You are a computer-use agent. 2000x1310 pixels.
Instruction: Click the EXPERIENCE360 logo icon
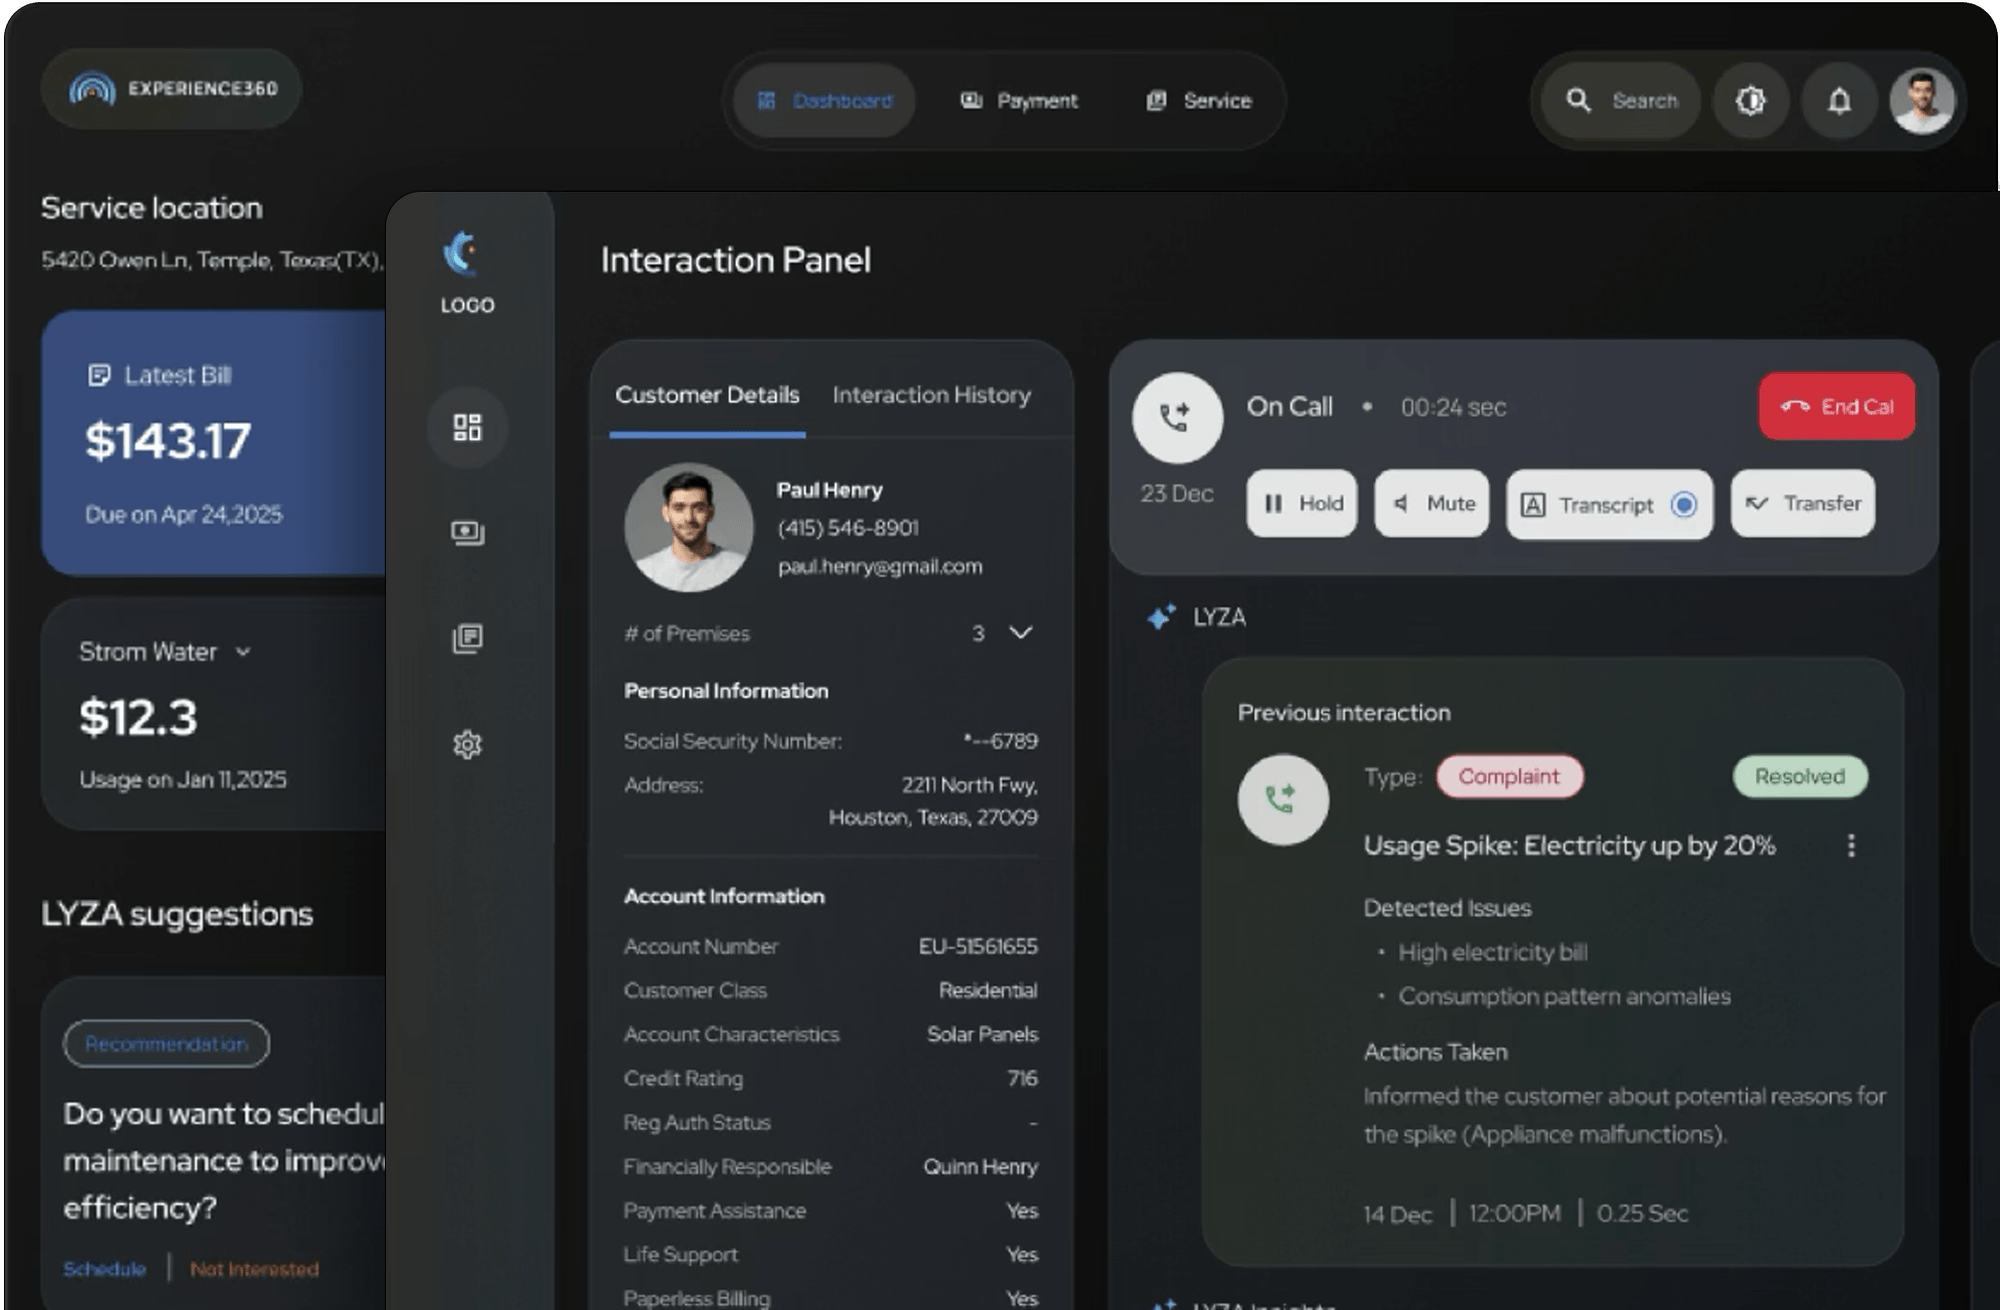tap(93, 88)
